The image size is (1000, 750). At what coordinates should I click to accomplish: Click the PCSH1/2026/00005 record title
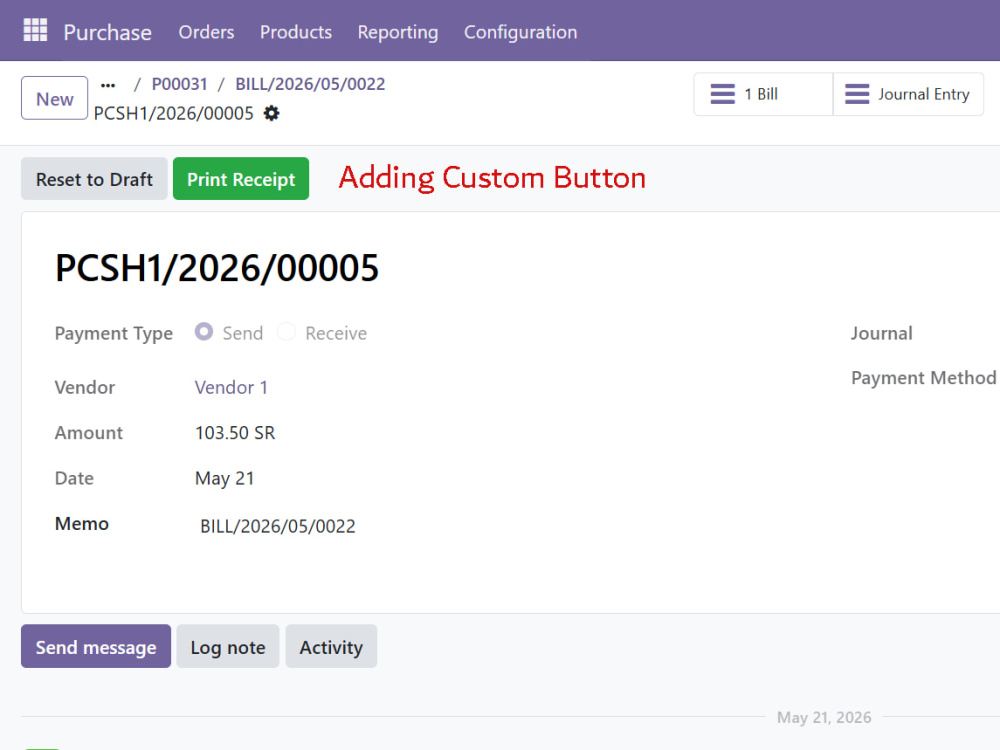217,268
